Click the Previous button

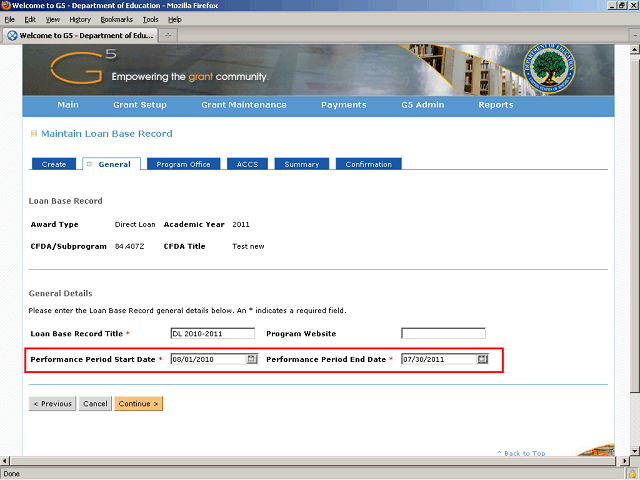tap(52, 404)
